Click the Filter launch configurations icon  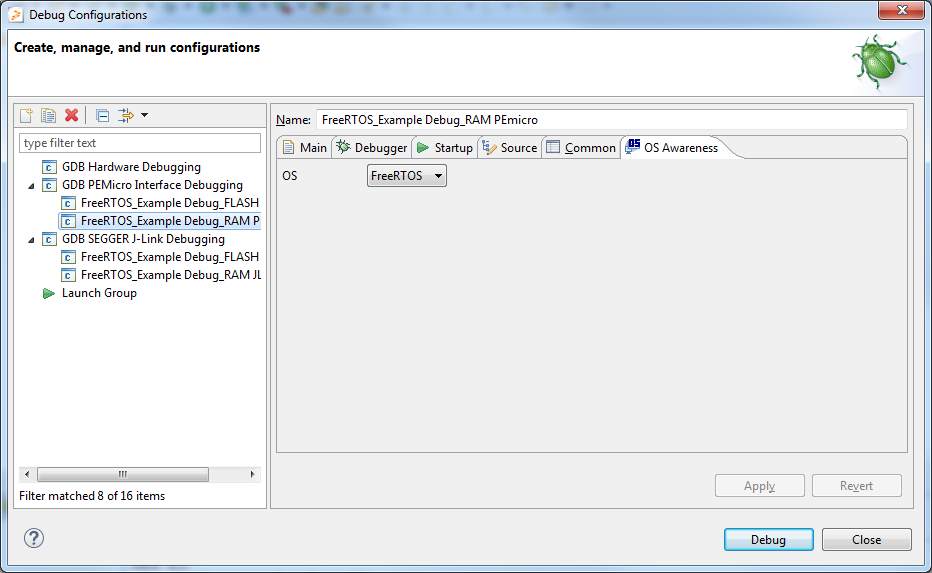coord(125,115)
